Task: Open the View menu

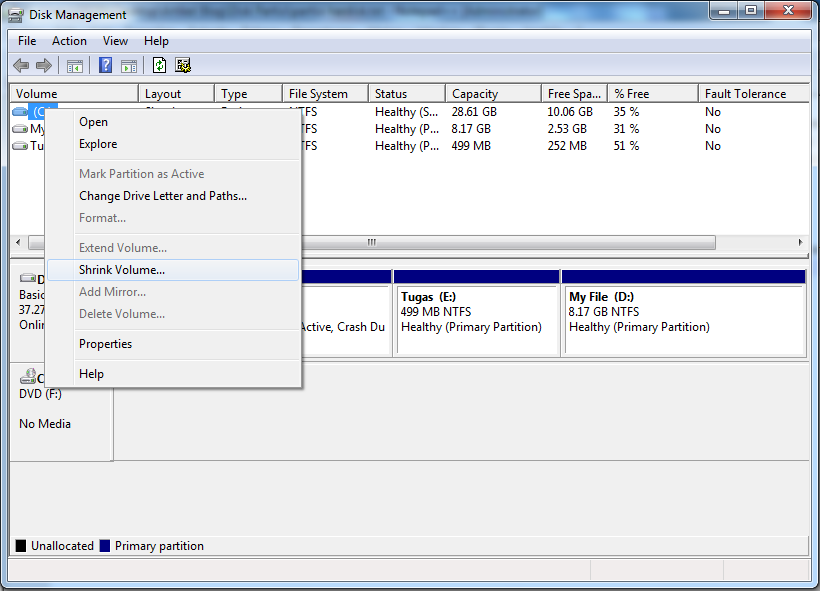Action: (115, 41)
